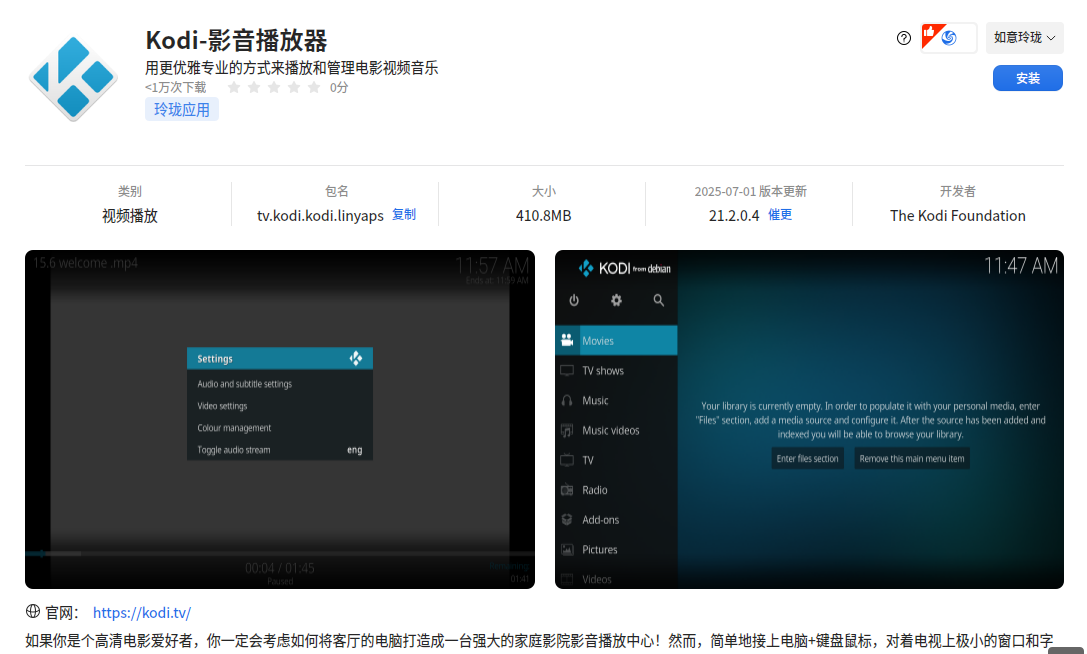Screen dimensions: 1087x654
Task: Click the 包名 label
Action: point(336,191)
